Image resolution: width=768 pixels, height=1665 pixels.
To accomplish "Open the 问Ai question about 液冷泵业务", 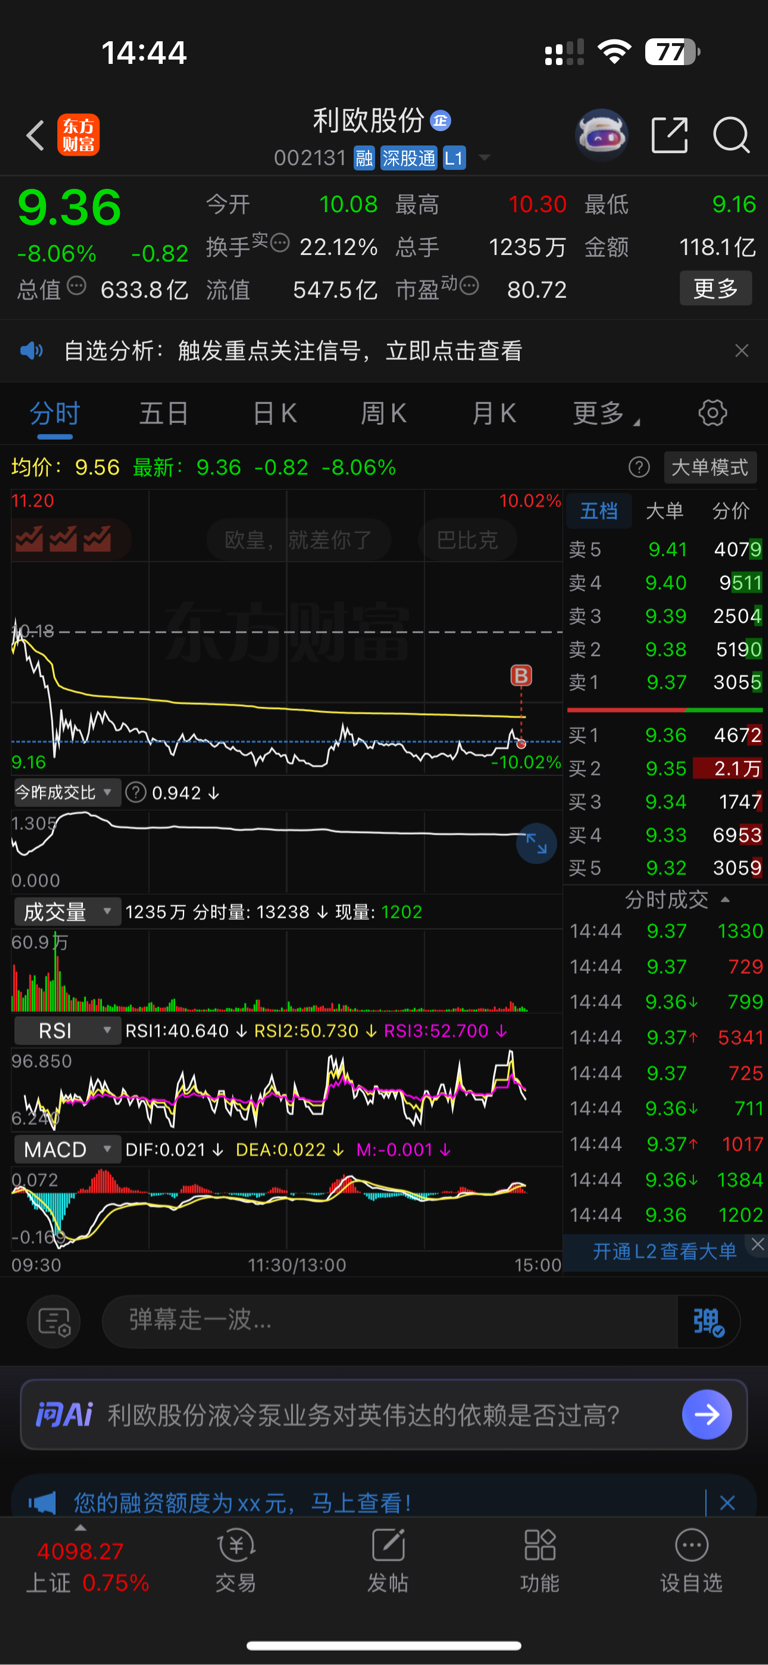I will click(x=364, y=1415).
